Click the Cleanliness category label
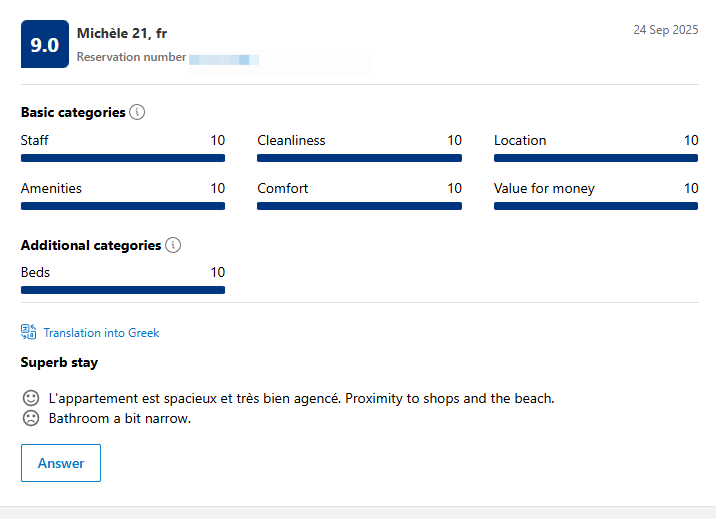716x519 pixels. [291, 140]
